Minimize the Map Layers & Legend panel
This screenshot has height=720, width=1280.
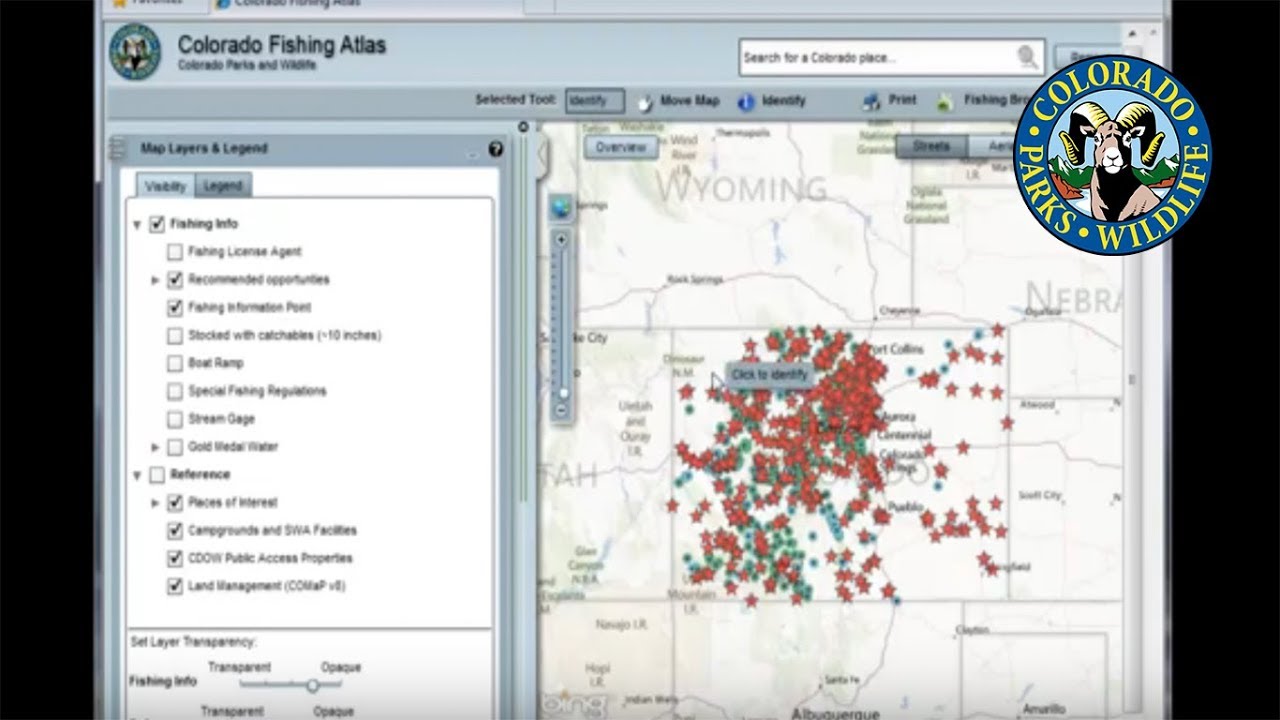click(x=472, y=153)
